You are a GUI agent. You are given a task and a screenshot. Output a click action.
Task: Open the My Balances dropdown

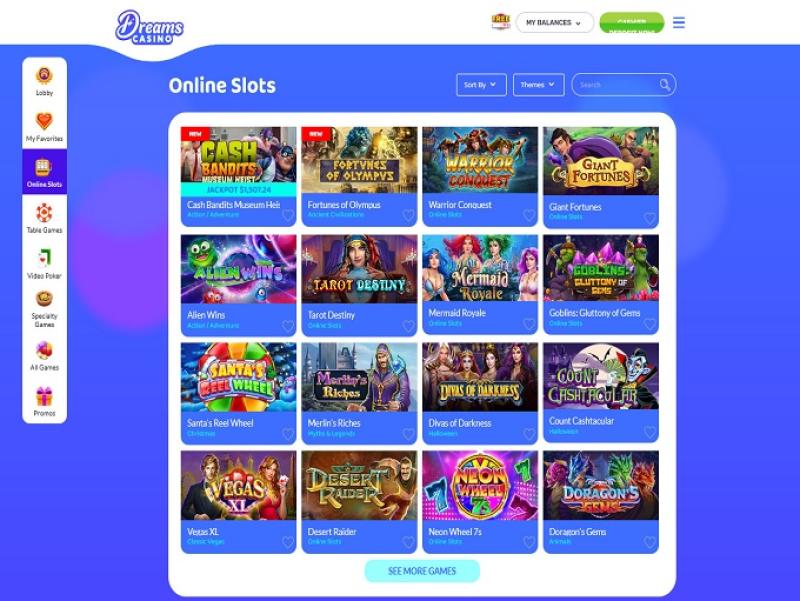555,22
